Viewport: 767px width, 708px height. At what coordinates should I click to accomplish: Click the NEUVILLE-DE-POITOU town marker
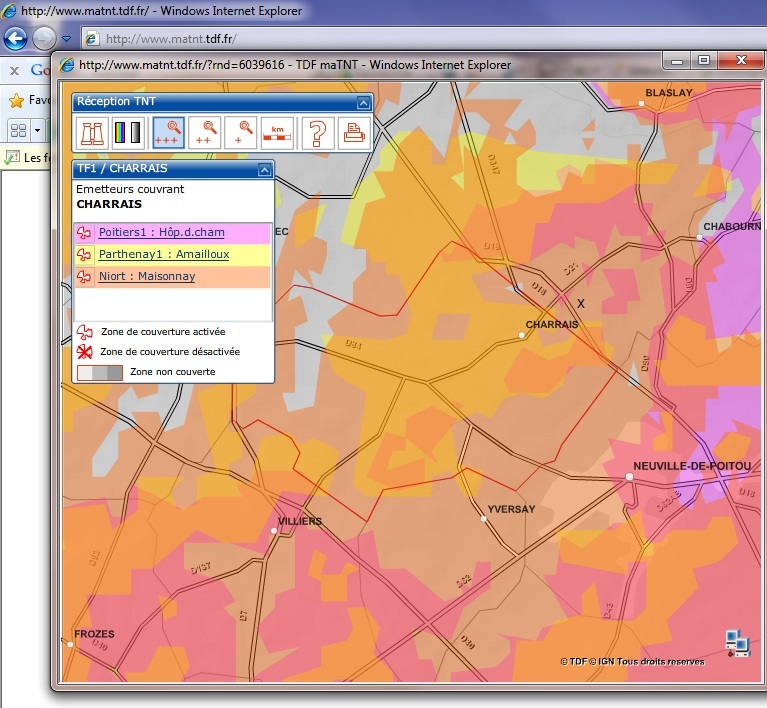630,477
